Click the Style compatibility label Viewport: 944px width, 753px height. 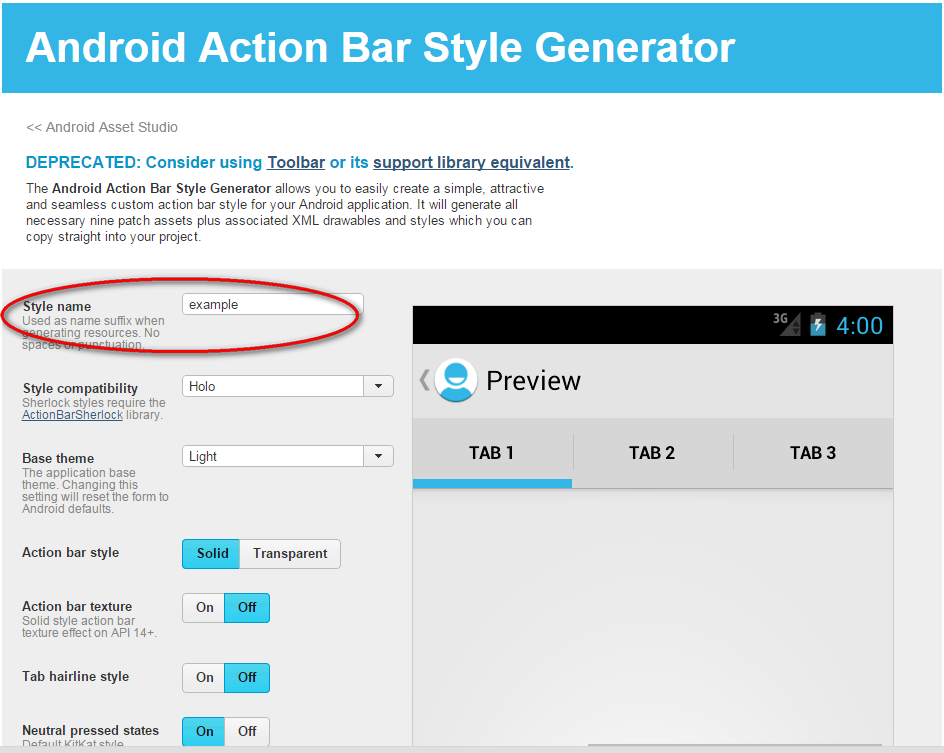click(x=80, y=388)
